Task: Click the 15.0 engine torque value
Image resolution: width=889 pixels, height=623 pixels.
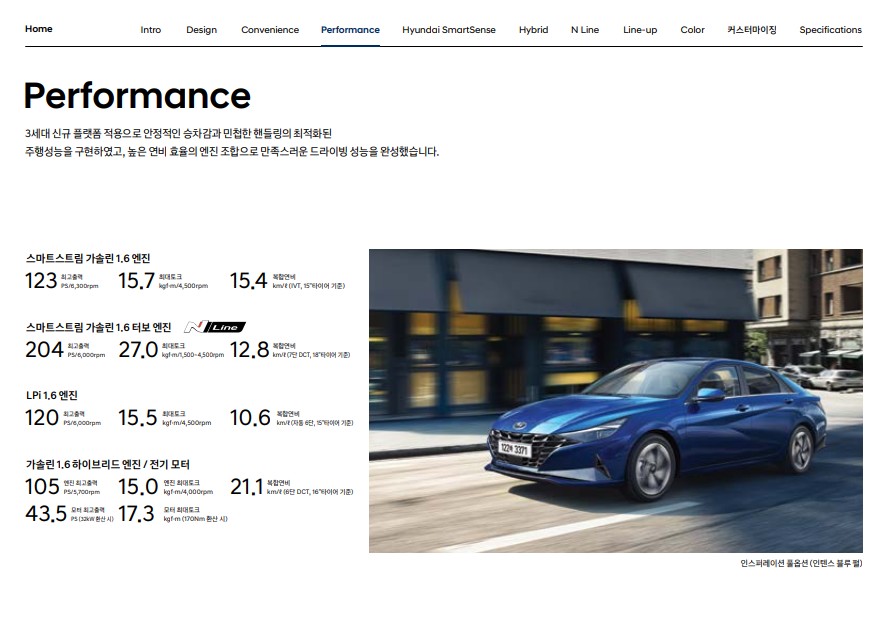Action: [138, 486]
